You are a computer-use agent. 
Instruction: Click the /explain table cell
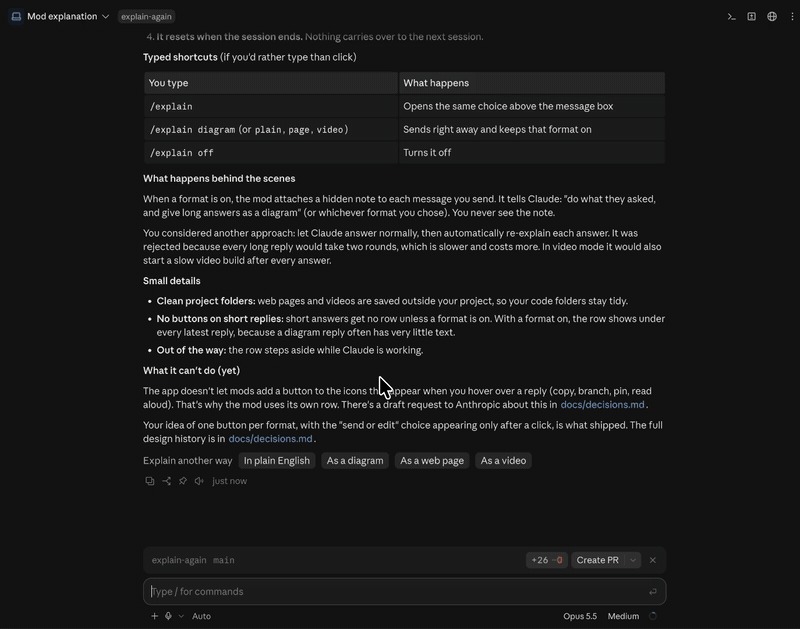coord(270,106)
